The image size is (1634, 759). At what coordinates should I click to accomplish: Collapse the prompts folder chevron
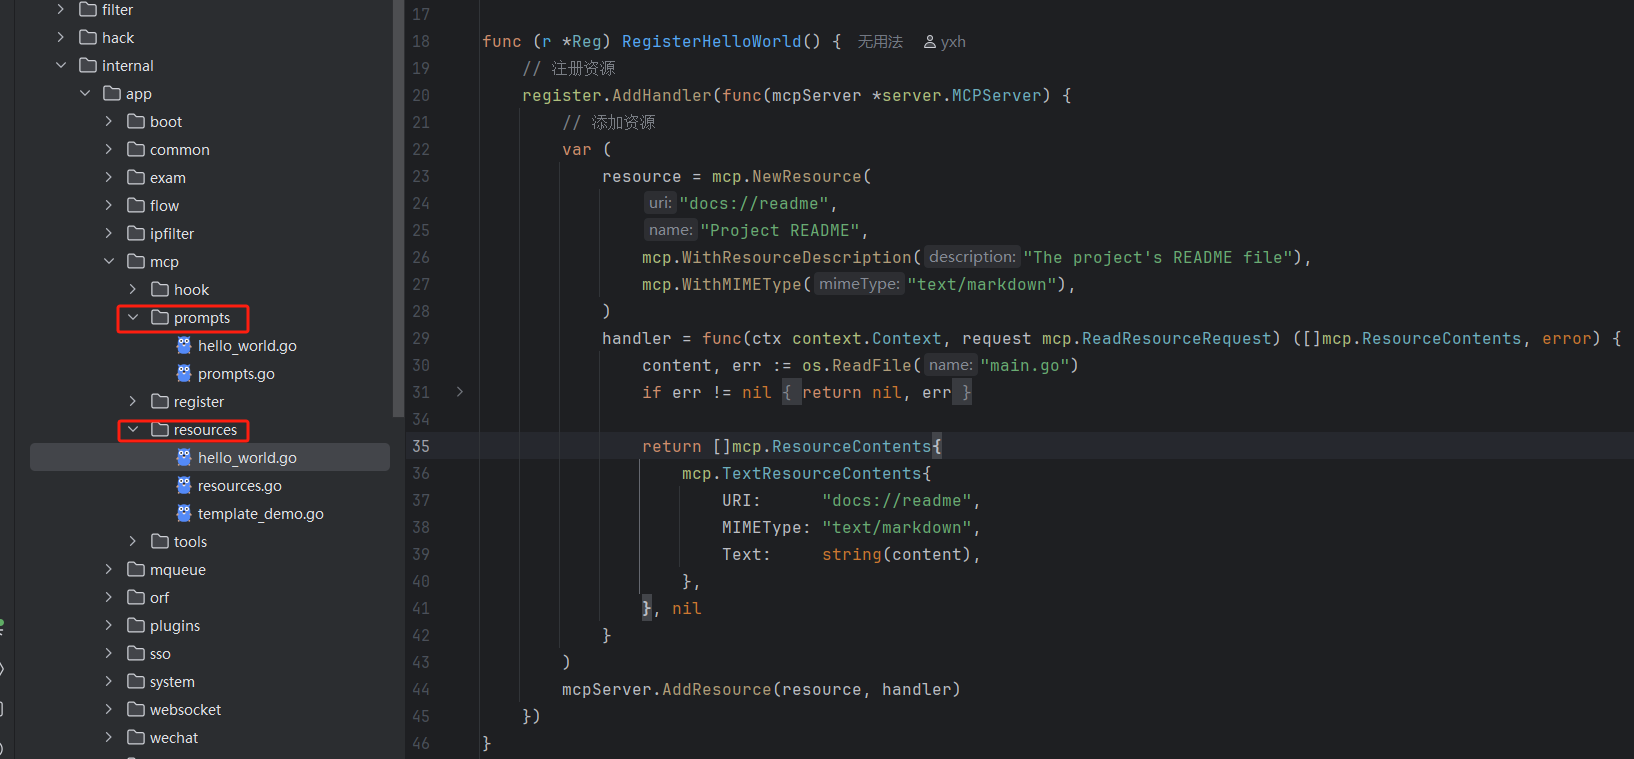click(x=133, y=317)
